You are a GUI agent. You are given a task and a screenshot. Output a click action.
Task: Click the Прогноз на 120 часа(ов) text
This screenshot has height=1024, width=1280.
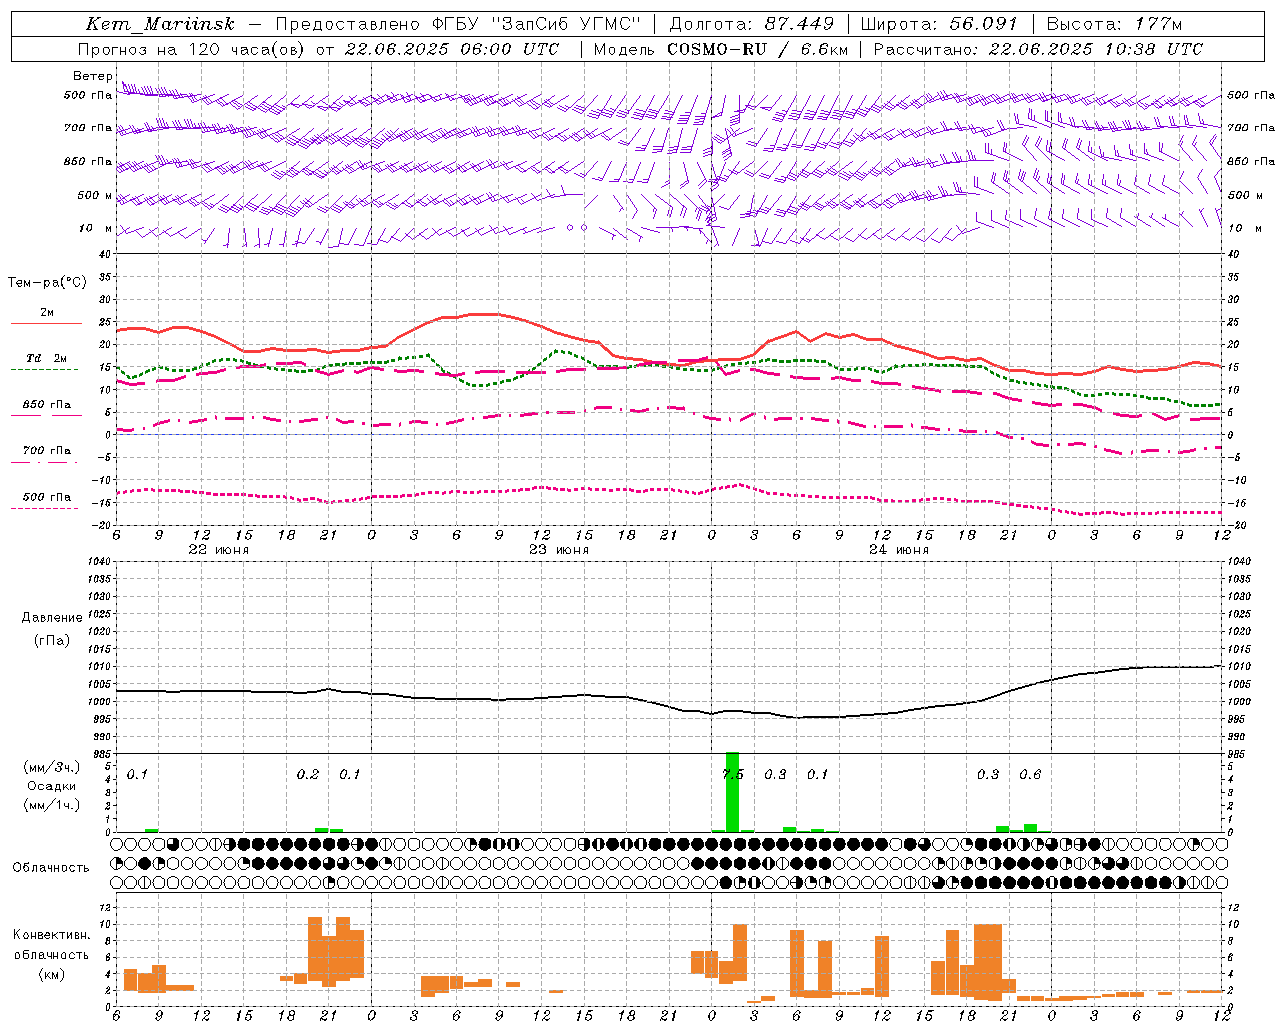(192, 49)
